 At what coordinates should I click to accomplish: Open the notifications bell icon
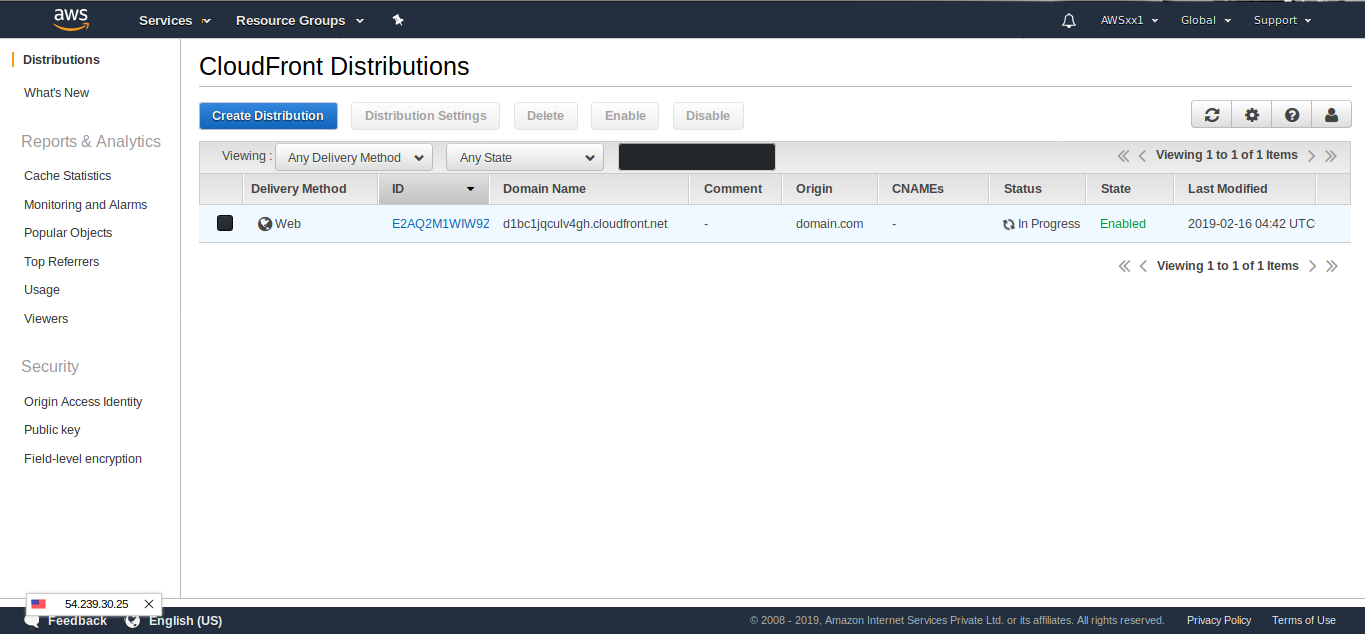[1069, 20]
